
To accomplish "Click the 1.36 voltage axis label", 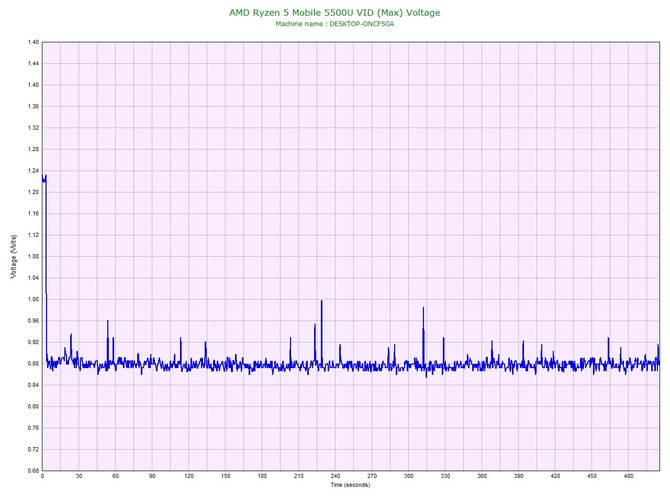I will 33,106.
